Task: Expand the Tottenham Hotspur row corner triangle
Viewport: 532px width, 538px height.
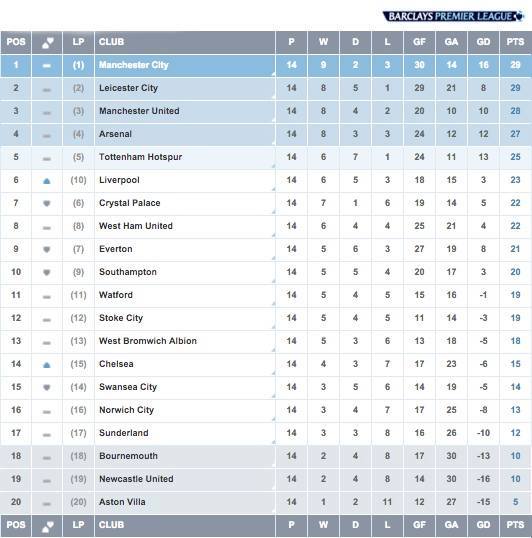Action: pos(273,166)
